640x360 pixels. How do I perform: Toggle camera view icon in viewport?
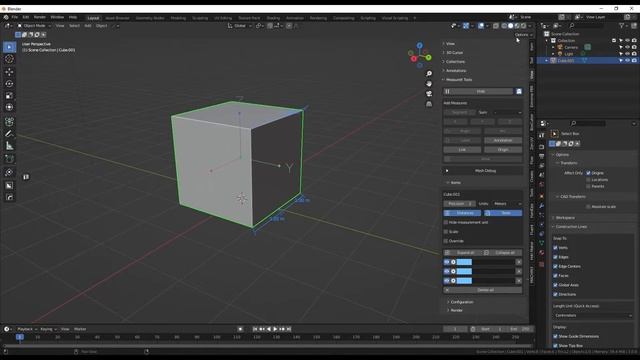[x=429, y=94]
